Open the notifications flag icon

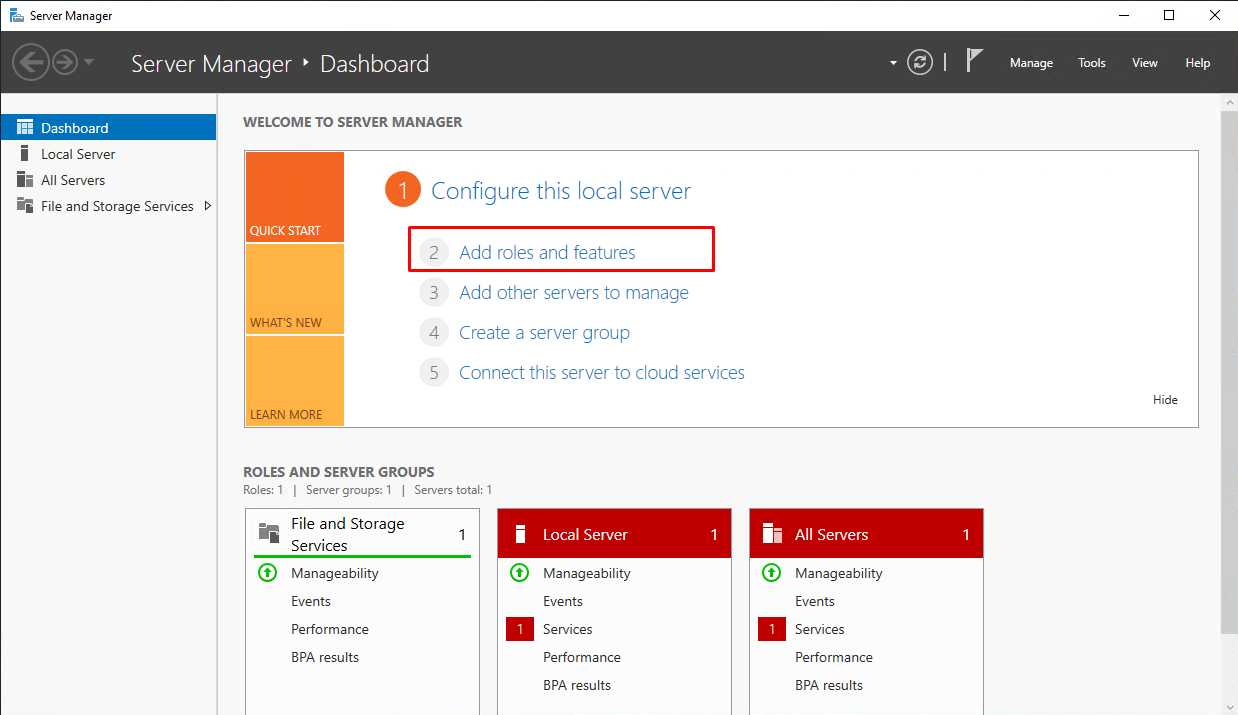(974, 61)
